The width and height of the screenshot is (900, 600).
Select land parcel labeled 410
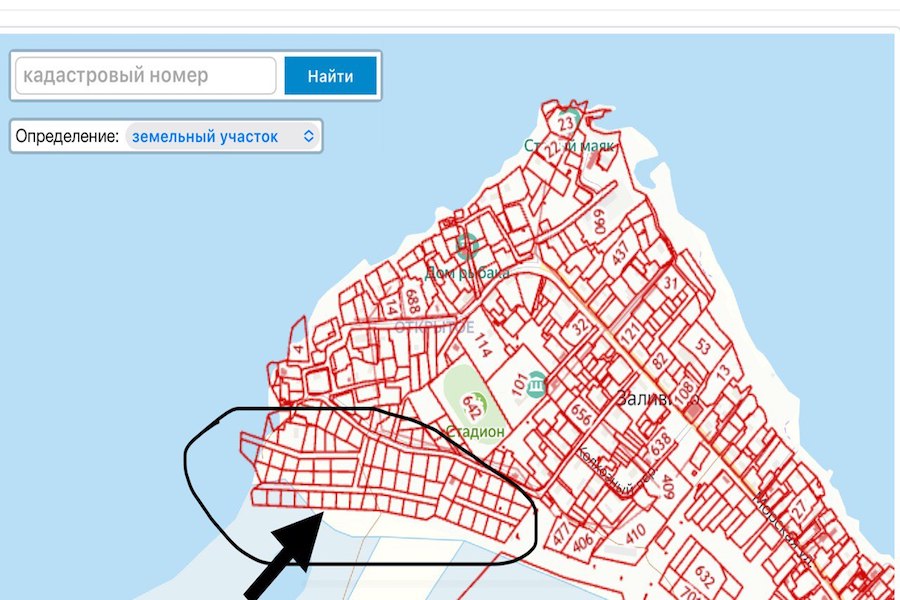(x=635, y=535)
